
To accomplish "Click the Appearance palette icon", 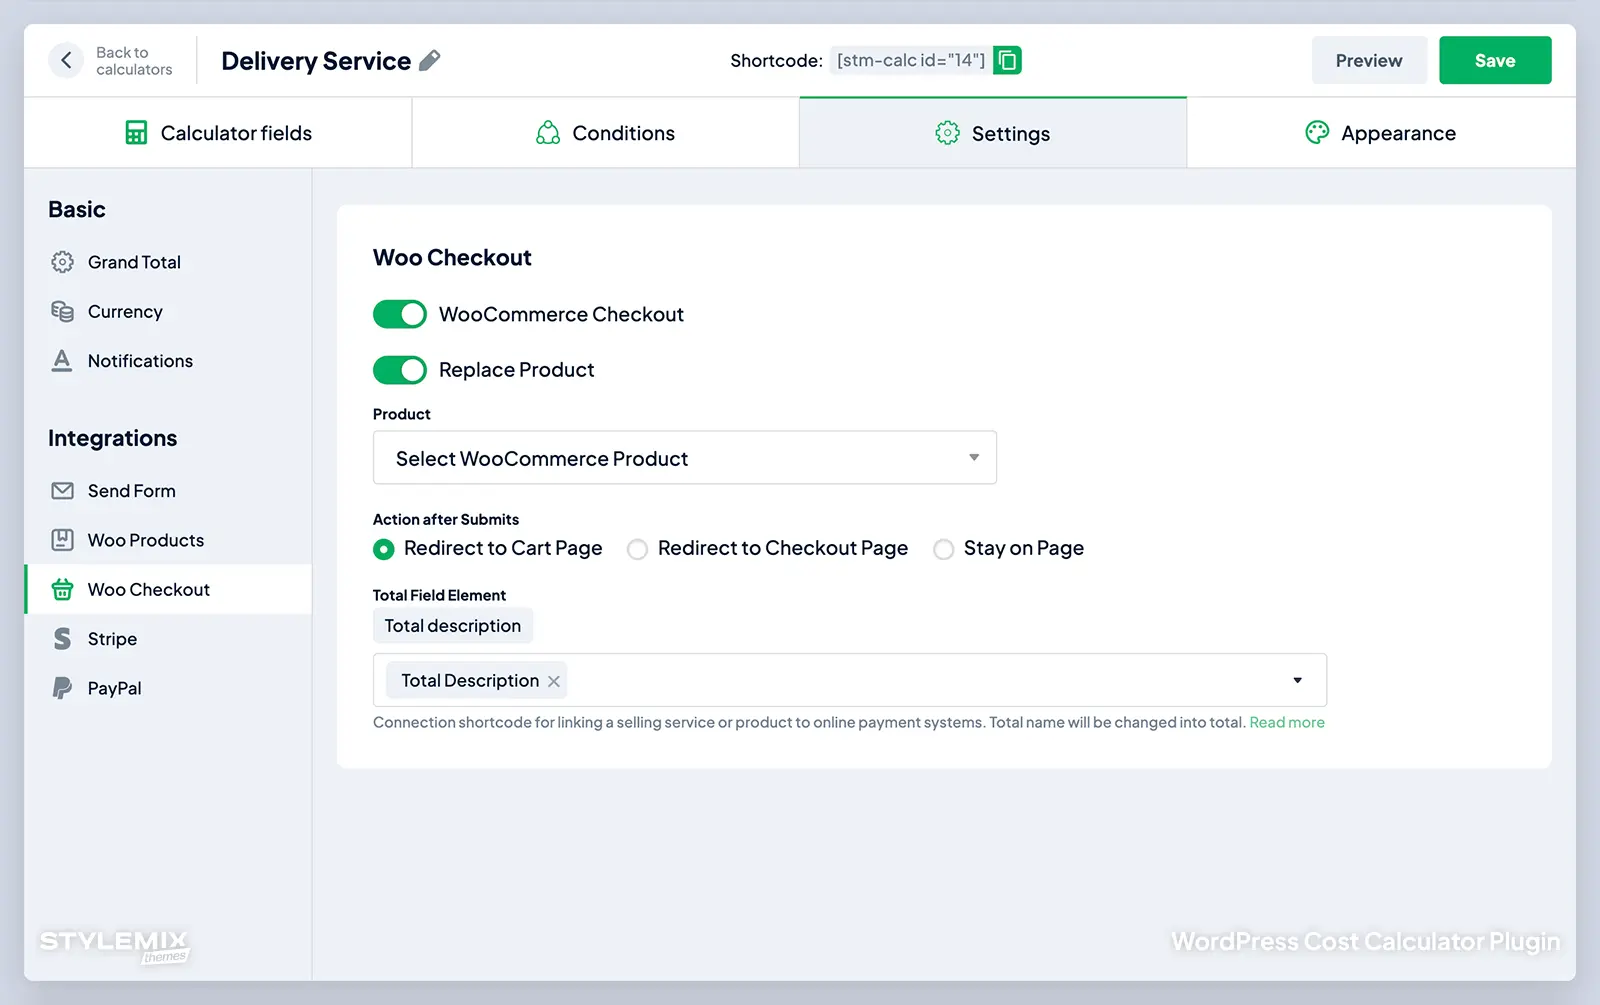I will (1317, 132).
